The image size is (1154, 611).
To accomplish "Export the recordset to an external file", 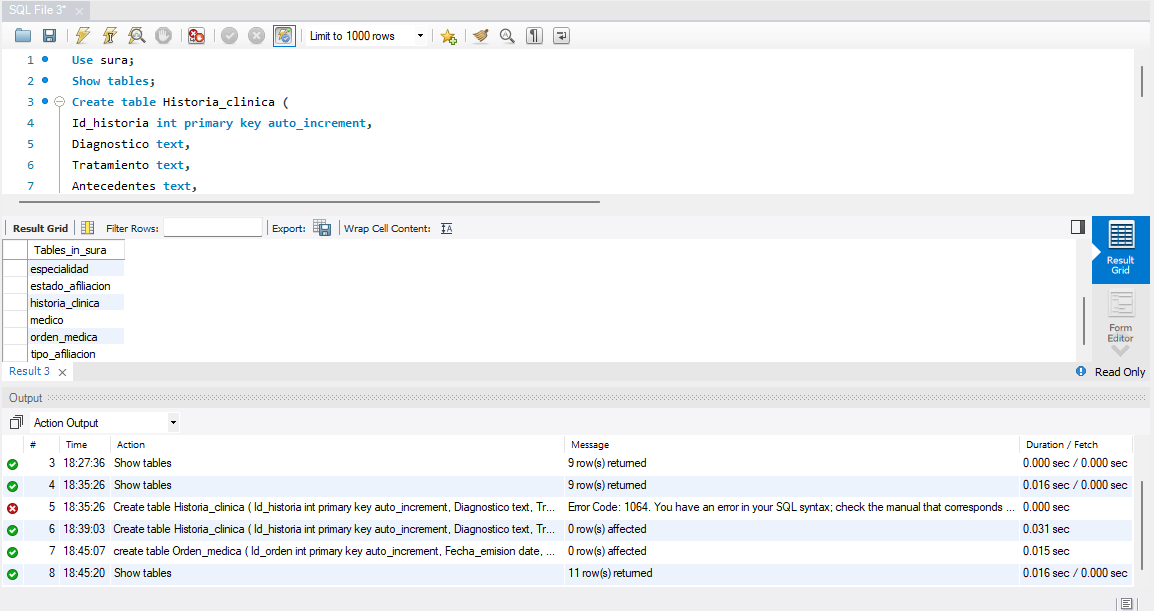I will (x=322, y=228).
